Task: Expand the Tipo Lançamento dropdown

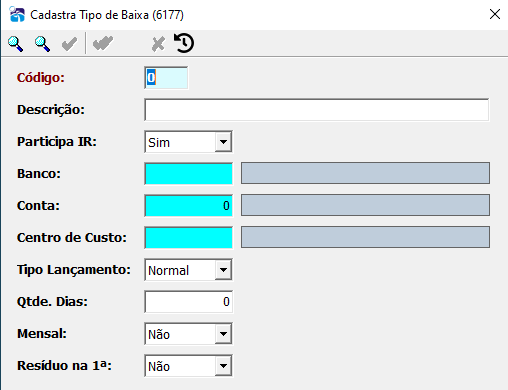Action: (x=223, y=270)
